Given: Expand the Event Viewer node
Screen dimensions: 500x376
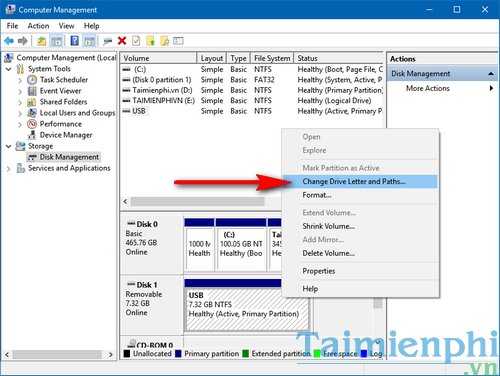Looking at the screenshot, I should 20,91.
